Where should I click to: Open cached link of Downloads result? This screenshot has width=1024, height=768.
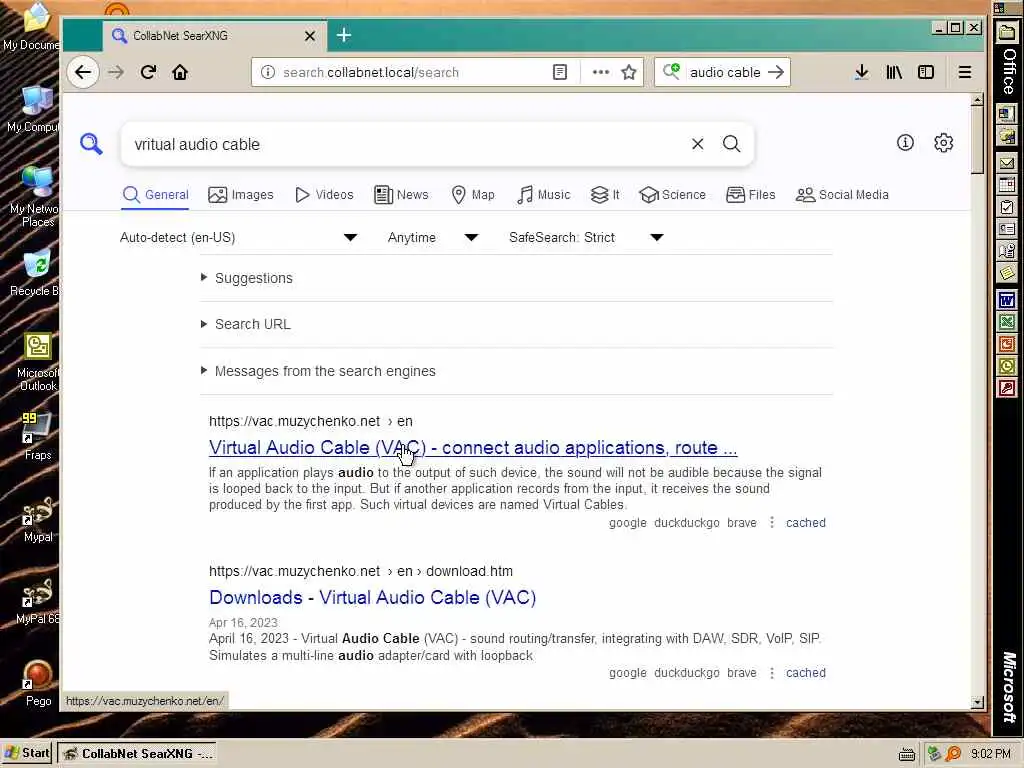[806, 673]
